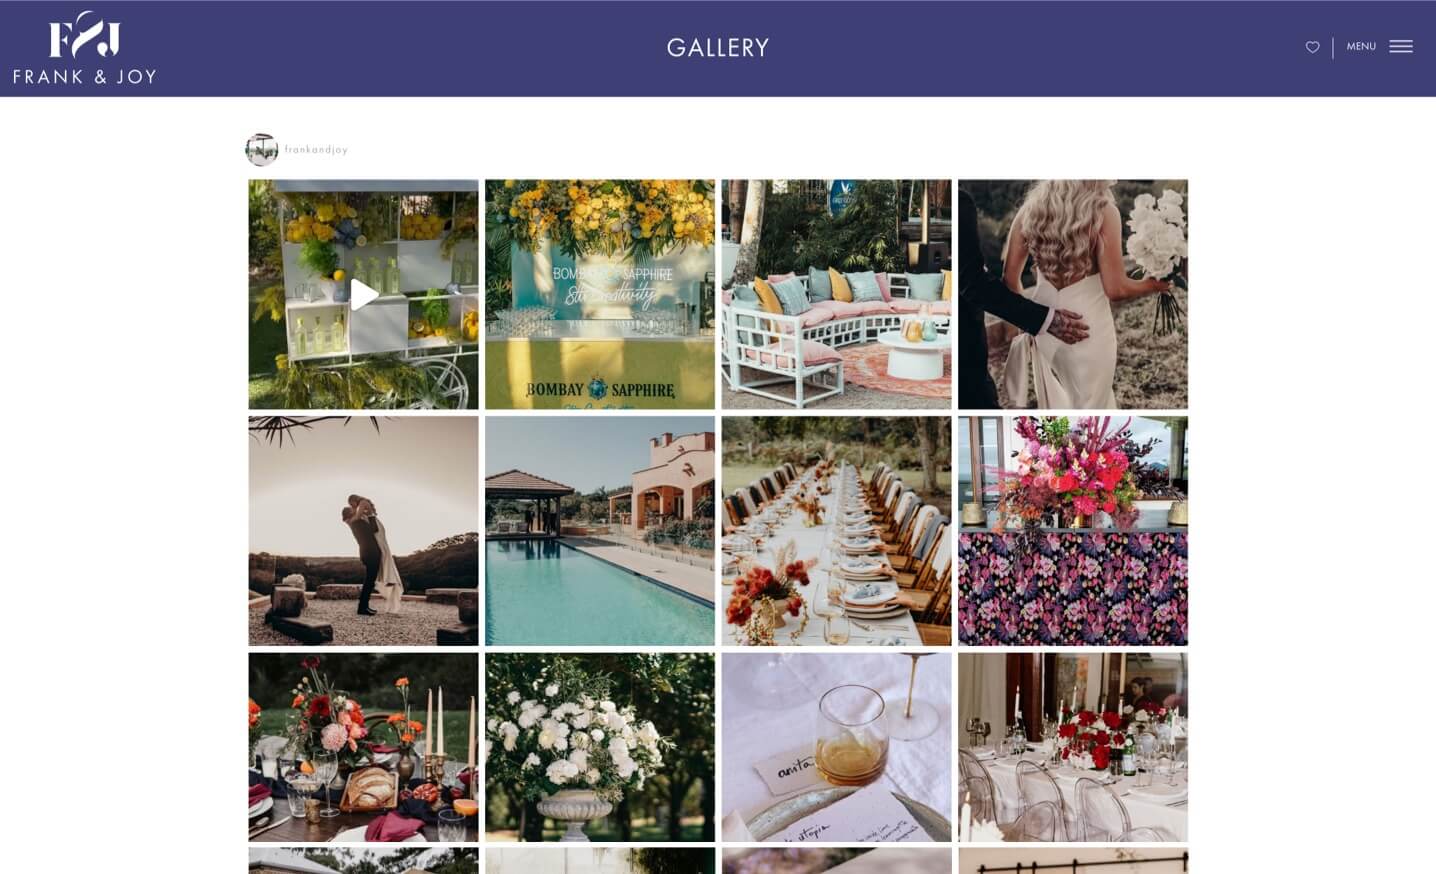
Task: Open the frankandjoy username link
Action: click(x=316, y=150)
